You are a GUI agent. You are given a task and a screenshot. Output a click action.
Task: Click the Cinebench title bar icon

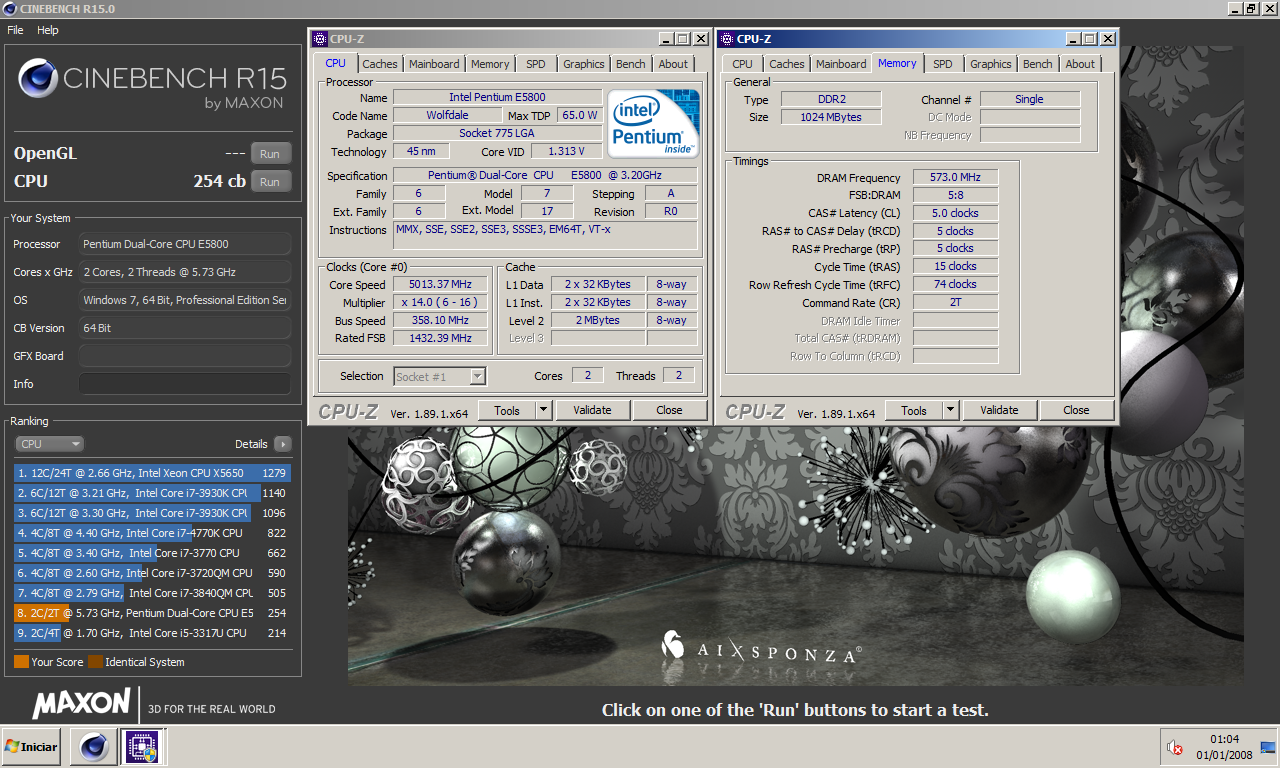[10, 8]
